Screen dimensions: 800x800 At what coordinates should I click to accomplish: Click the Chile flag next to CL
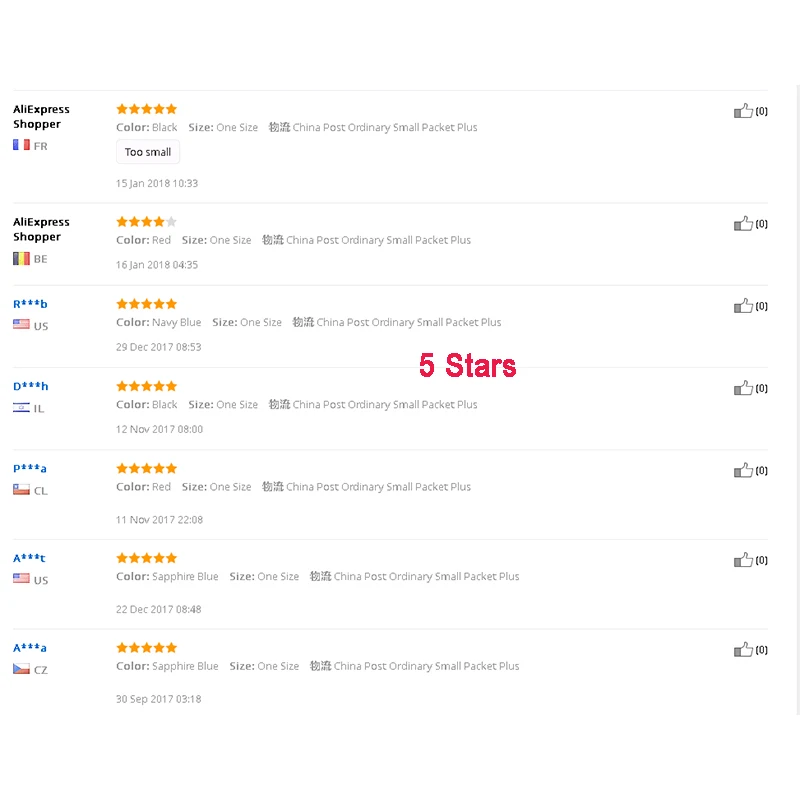(21, 490)
